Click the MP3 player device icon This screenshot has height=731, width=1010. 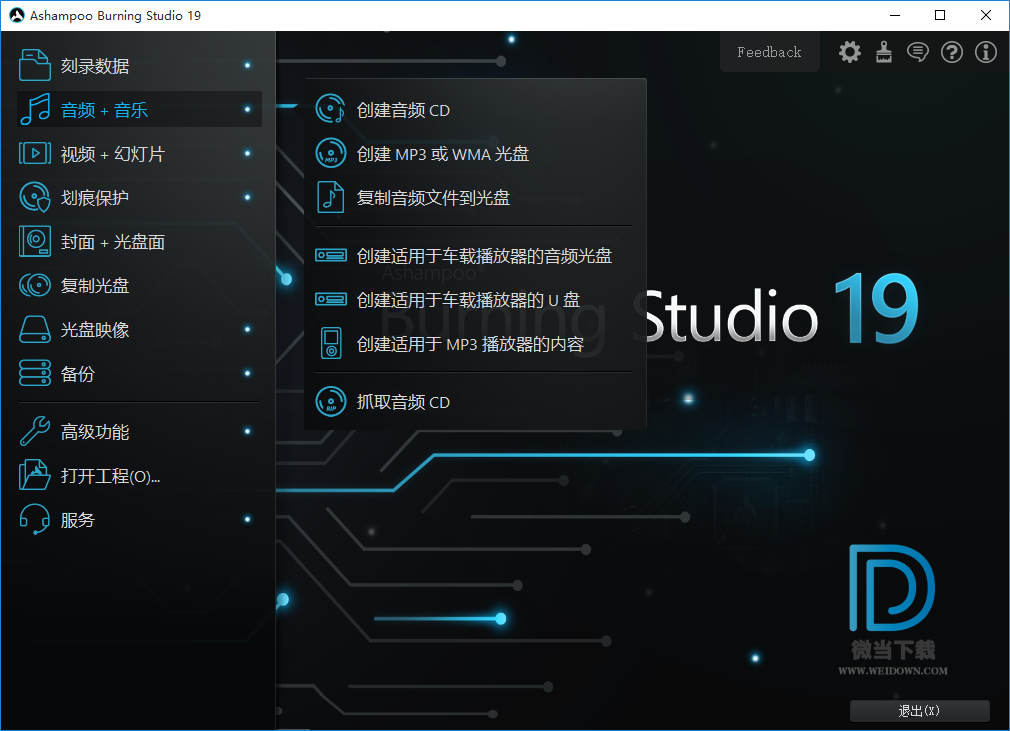[x=330, y=343]
